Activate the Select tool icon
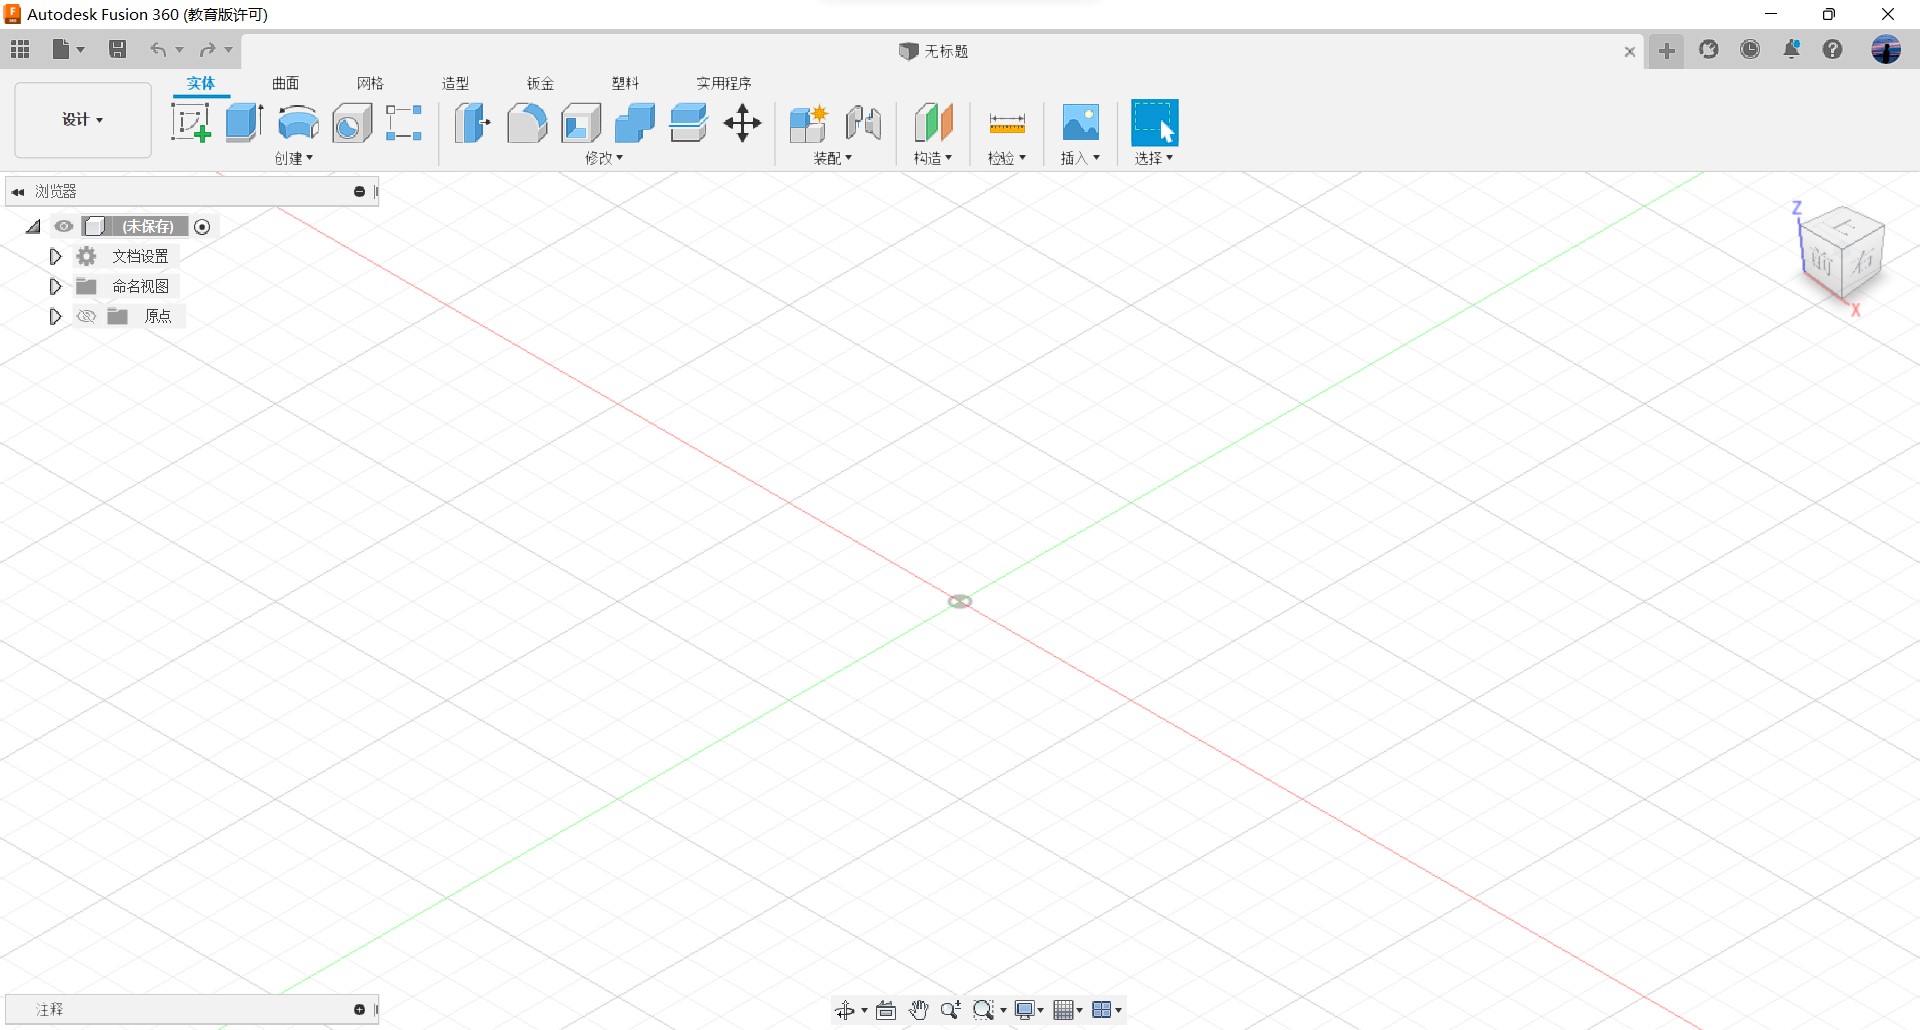This screenshot has height=1030, width=1920. tap(1155, 123)
